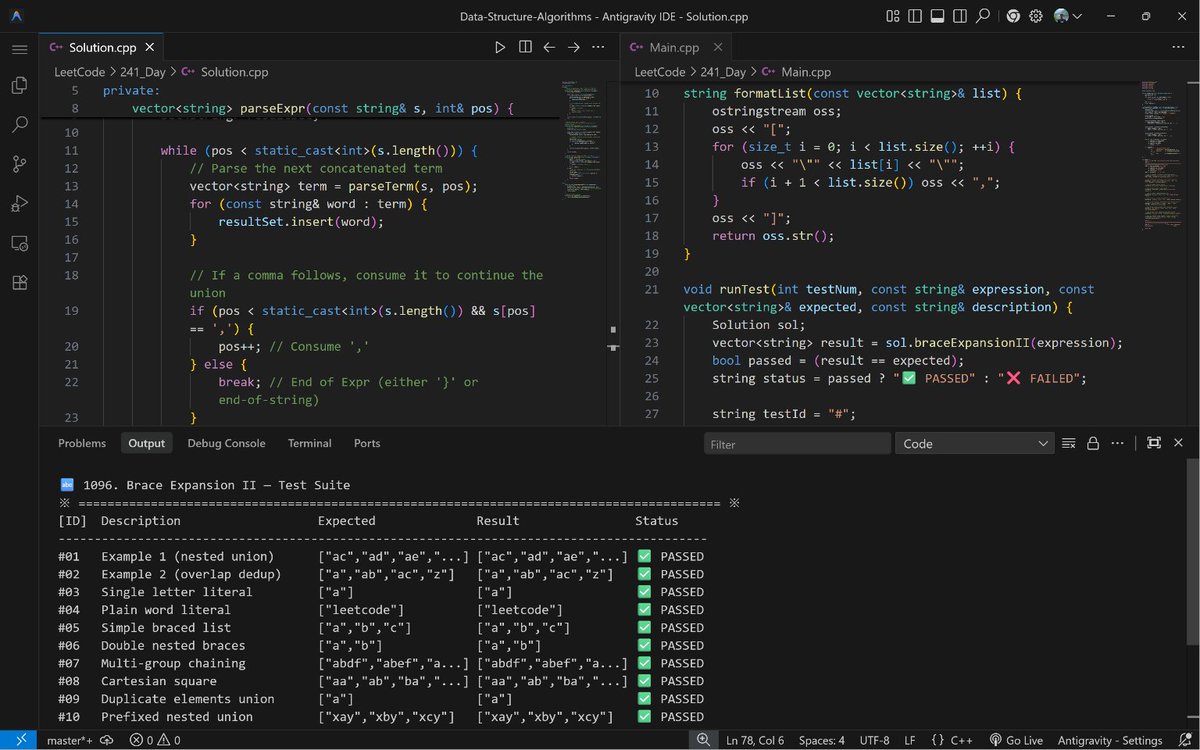Open the Search view in the activity bar
This screenshot has width=1200, height=750.
coord(19,125)
